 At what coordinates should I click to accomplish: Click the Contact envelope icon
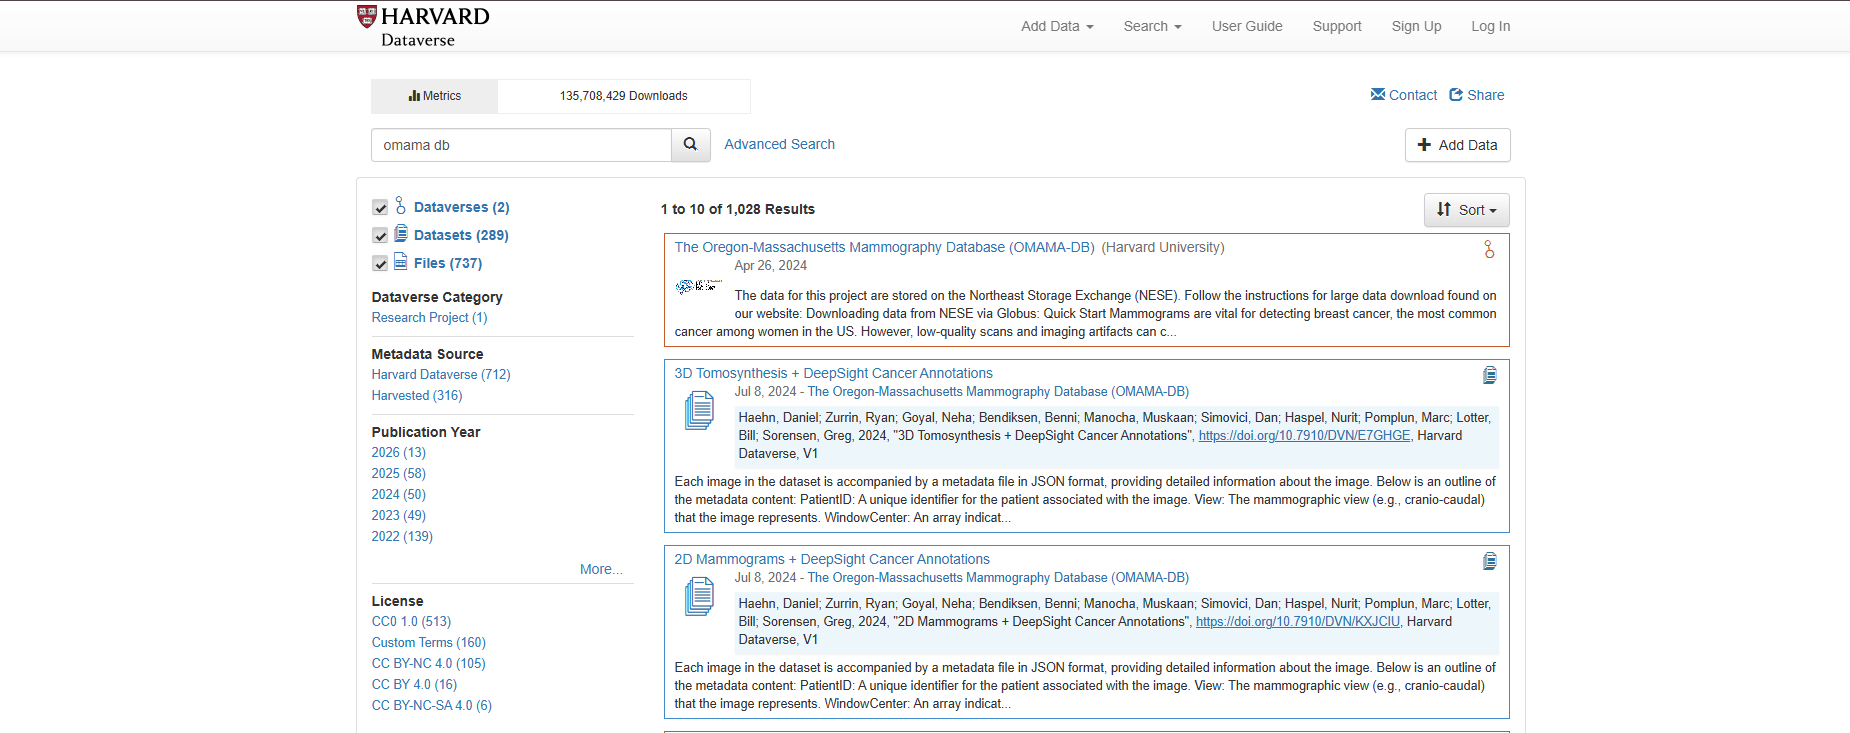(x=1378, y=94)
